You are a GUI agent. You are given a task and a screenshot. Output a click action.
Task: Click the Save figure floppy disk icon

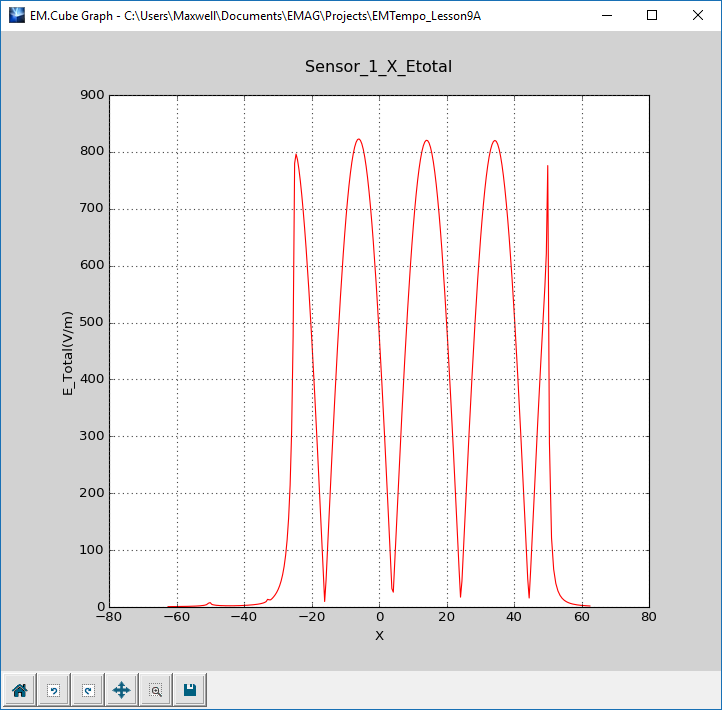[x=189, y=690]
